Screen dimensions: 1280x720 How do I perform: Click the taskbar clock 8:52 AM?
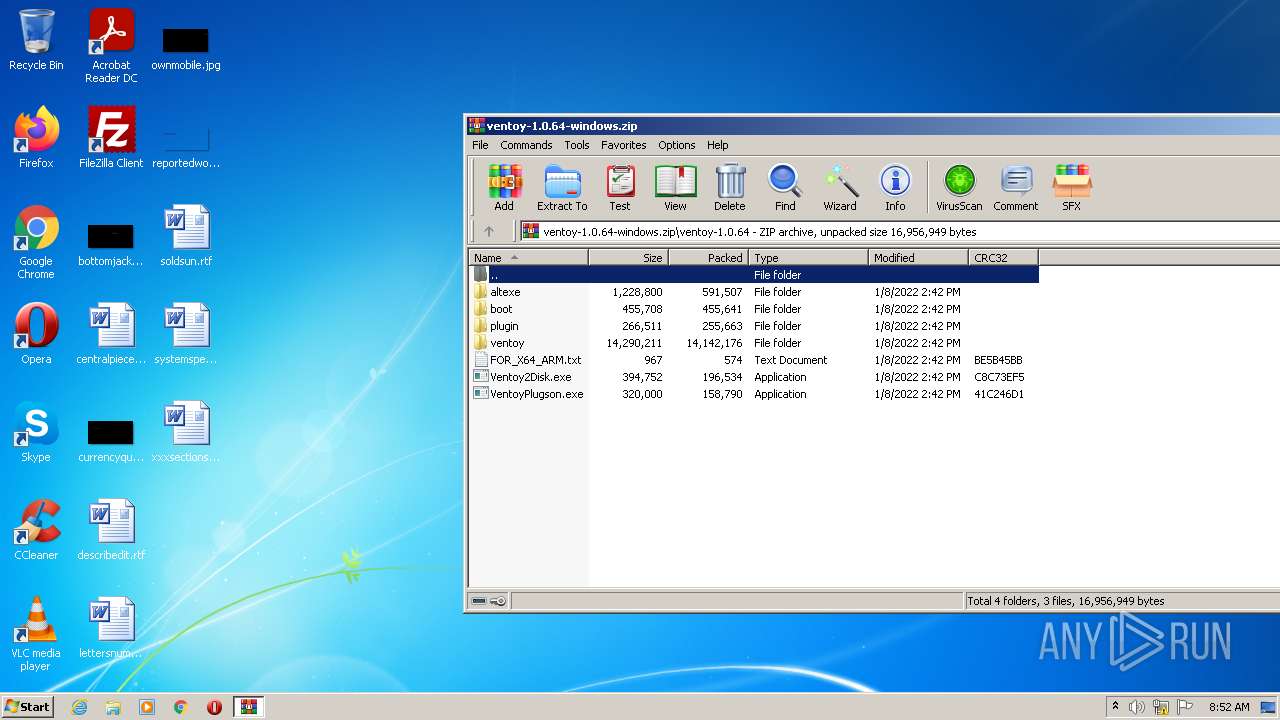click(1229, 707)
